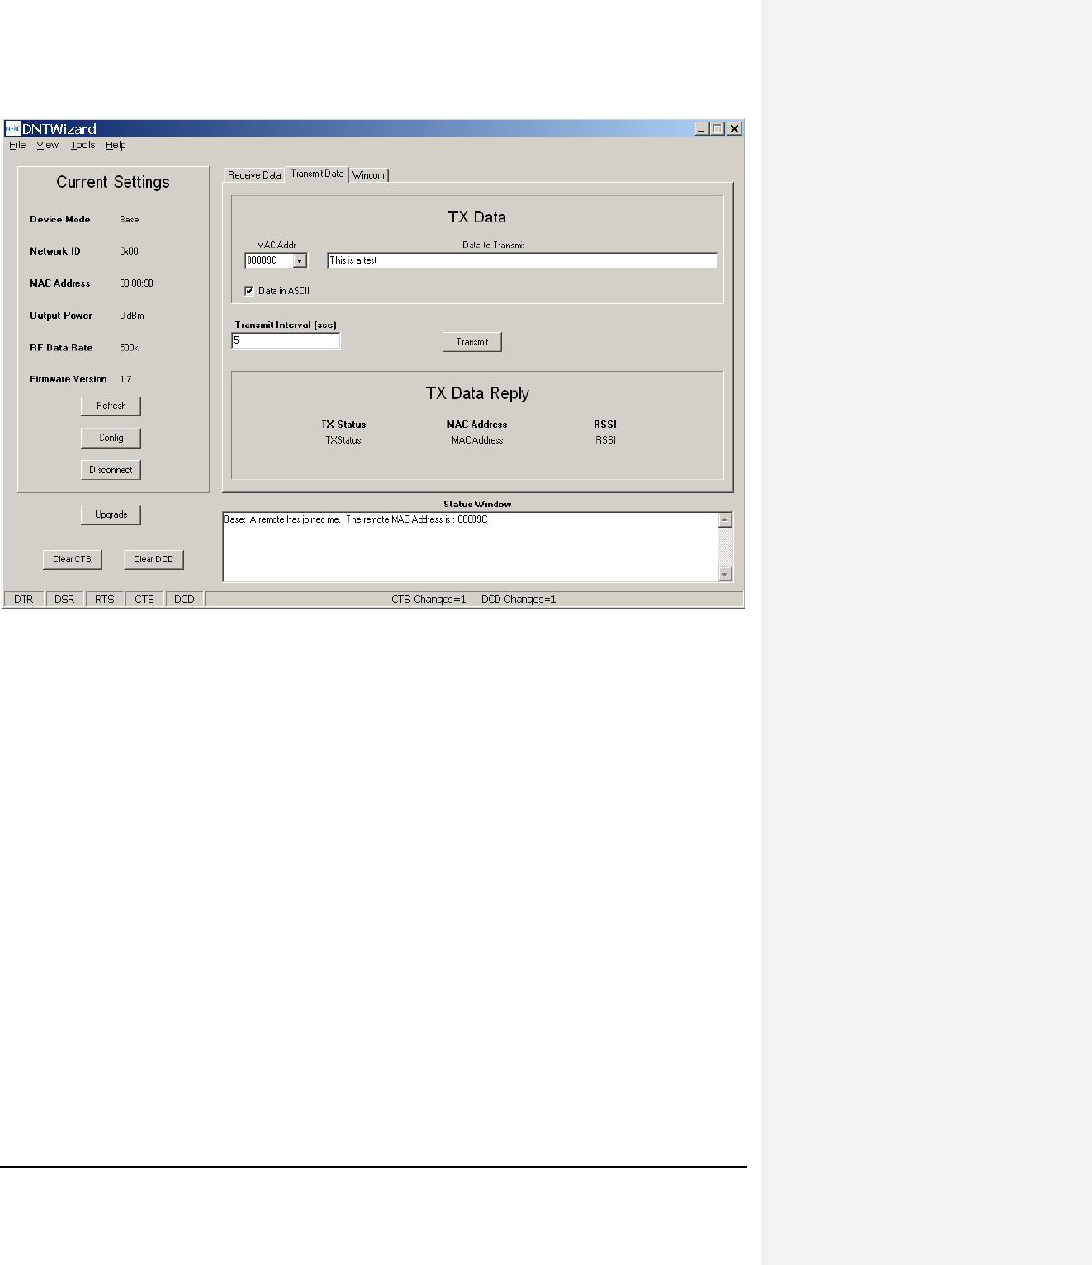Click the 'TXStatus' value text
1092x1265 pixels.
click(343, 440)
